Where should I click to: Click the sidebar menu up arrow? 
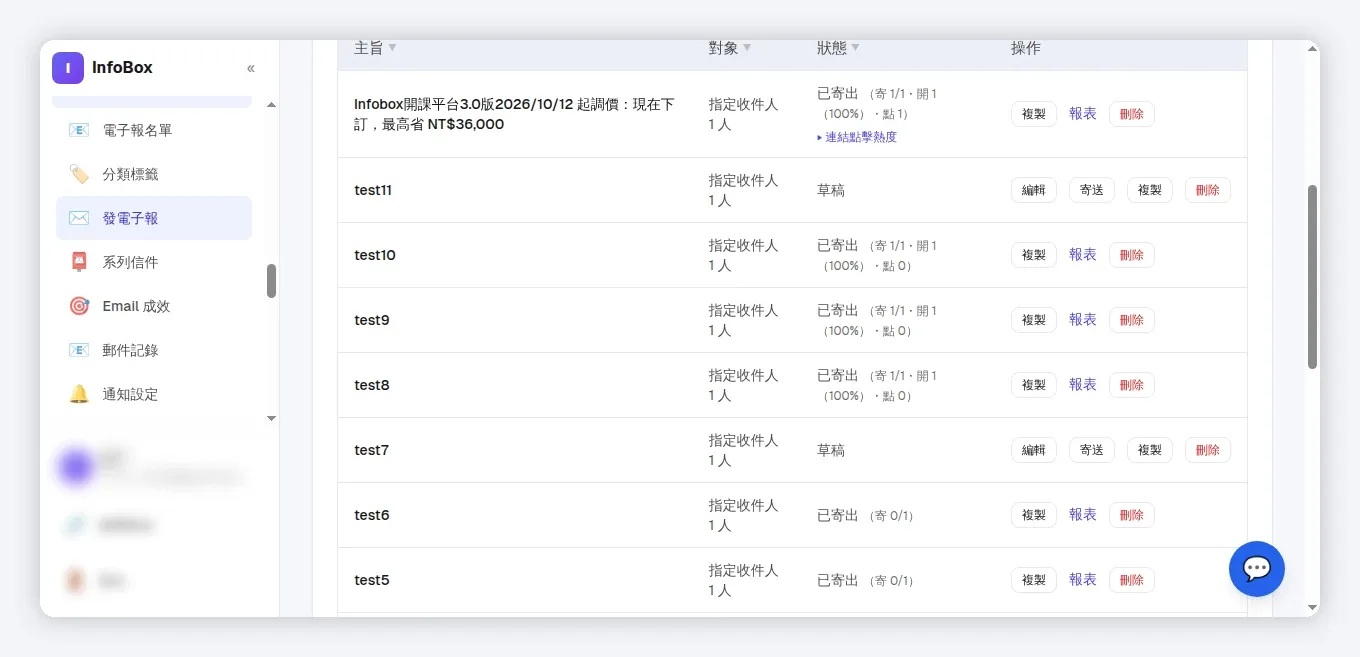271,105
